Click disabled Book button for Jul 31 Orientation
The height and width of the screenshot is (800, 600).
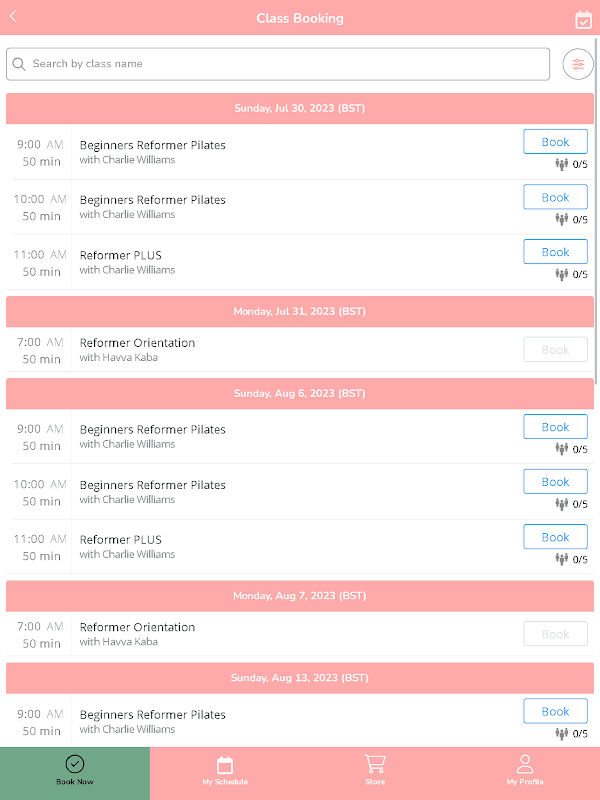[555, 350]
